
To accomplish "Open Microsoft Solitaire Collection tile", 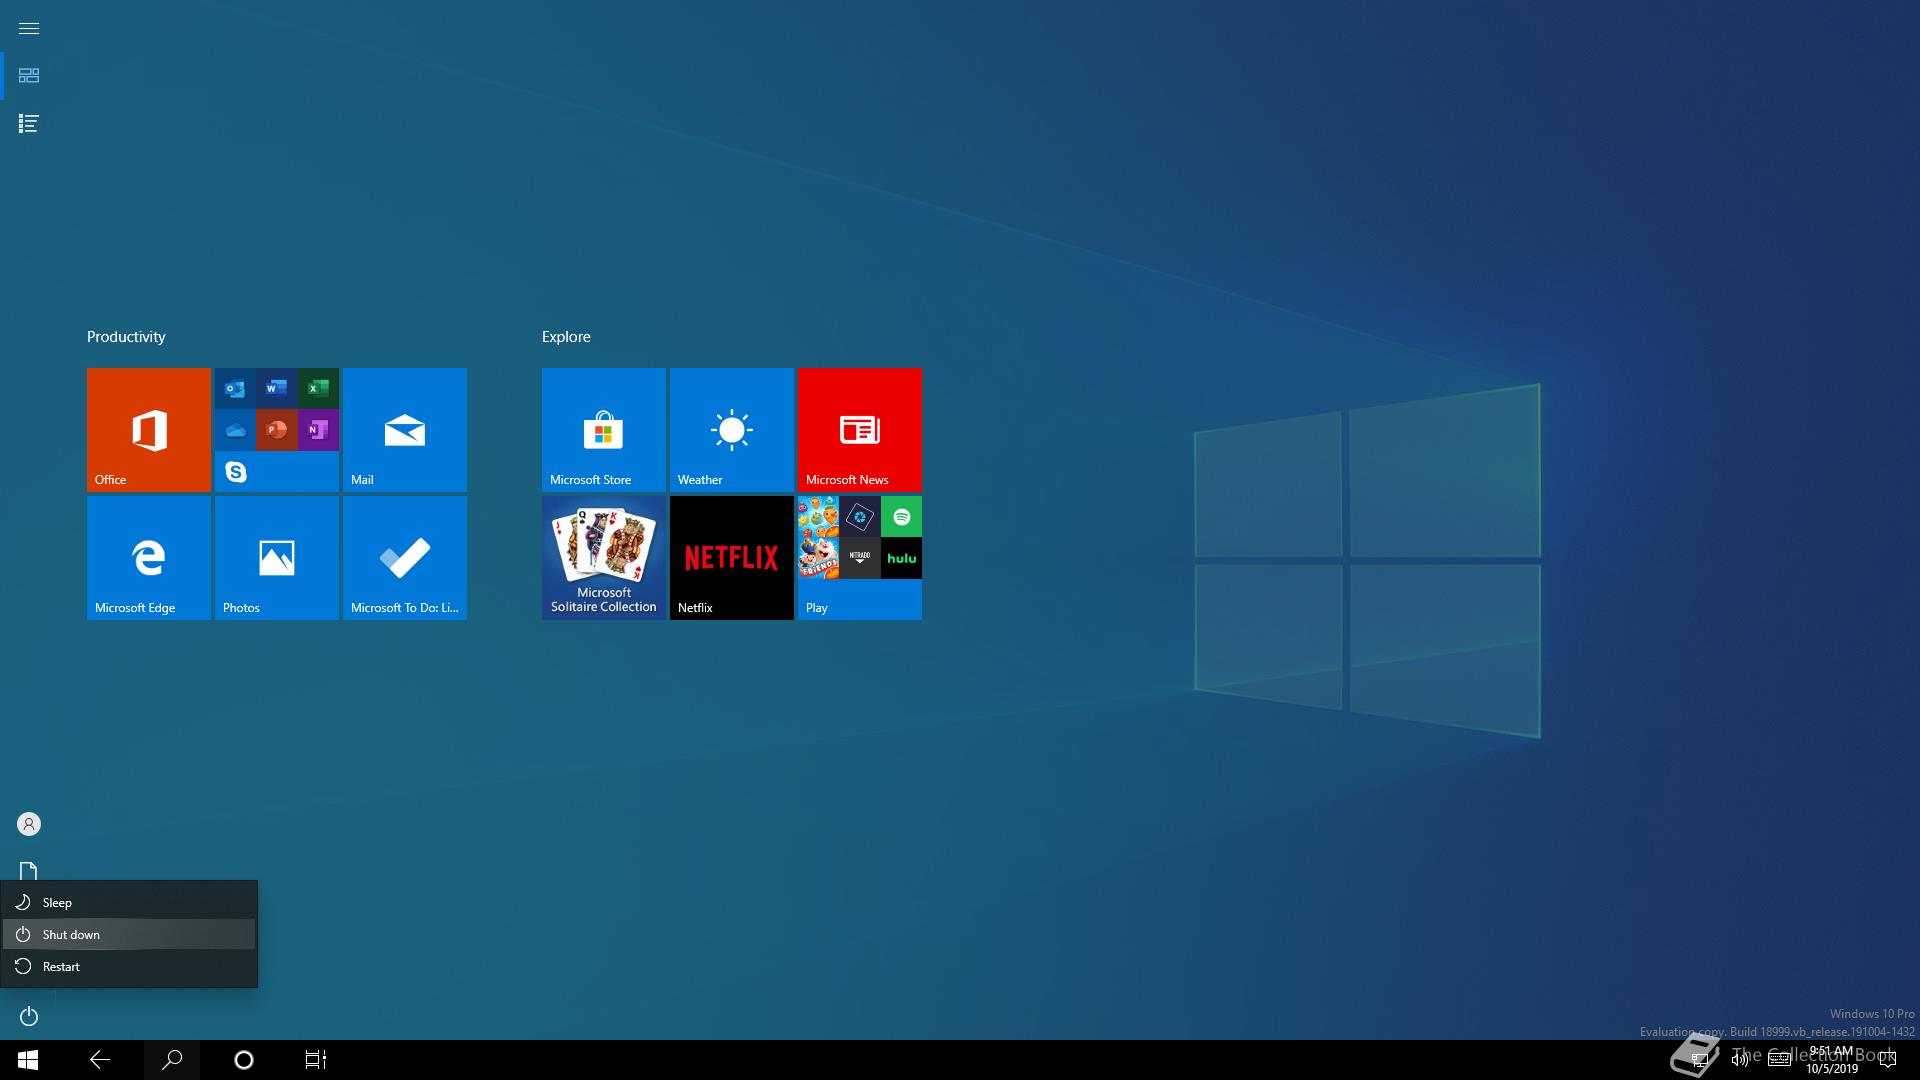I will point(603,557).
